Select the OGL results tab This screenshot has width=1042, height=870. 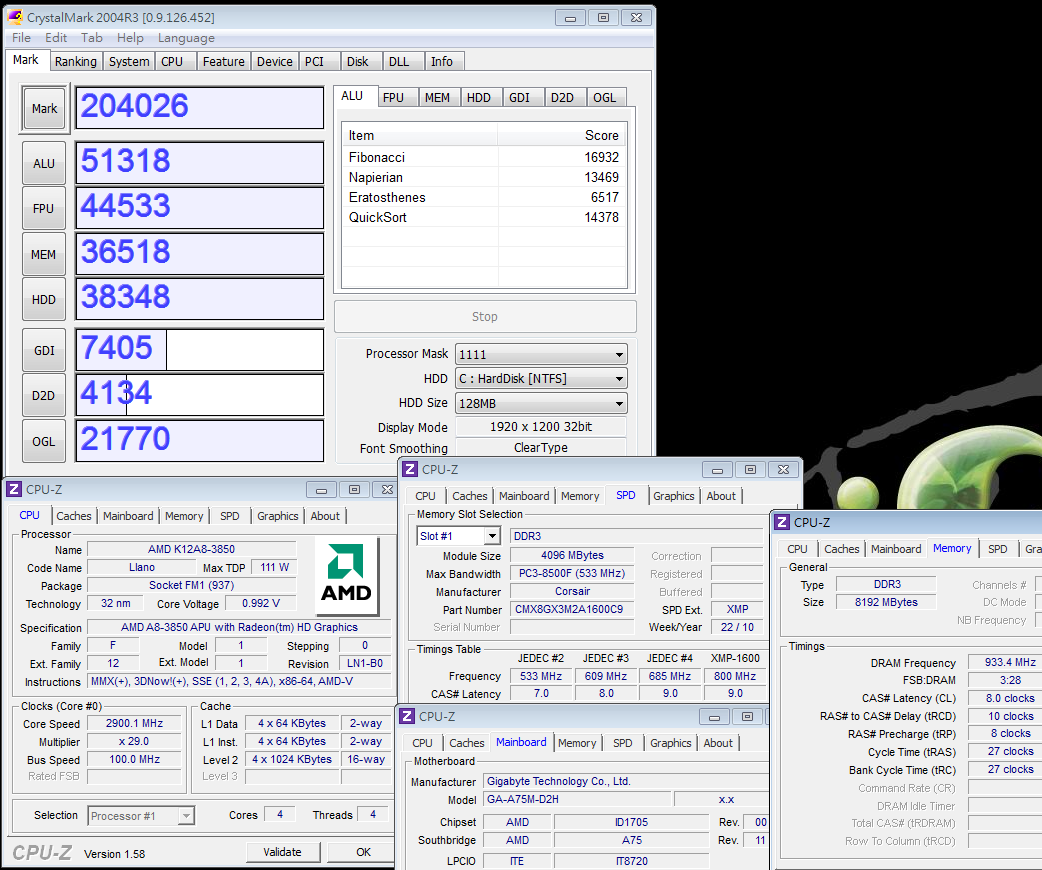(x=604, y=97)
